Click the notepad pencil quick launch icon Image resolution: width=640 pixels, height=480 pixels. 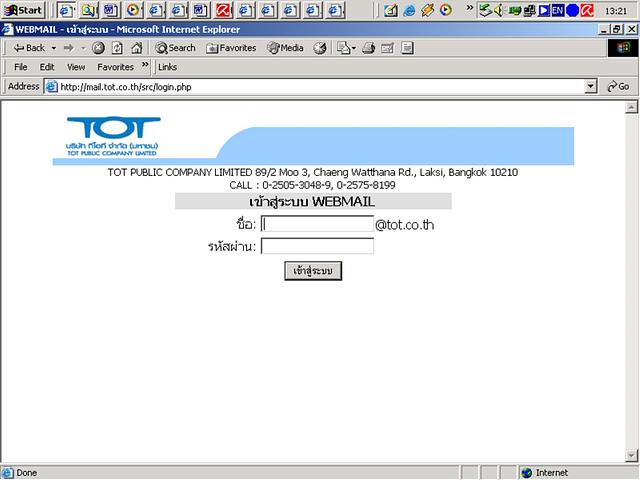click(391, 10)
